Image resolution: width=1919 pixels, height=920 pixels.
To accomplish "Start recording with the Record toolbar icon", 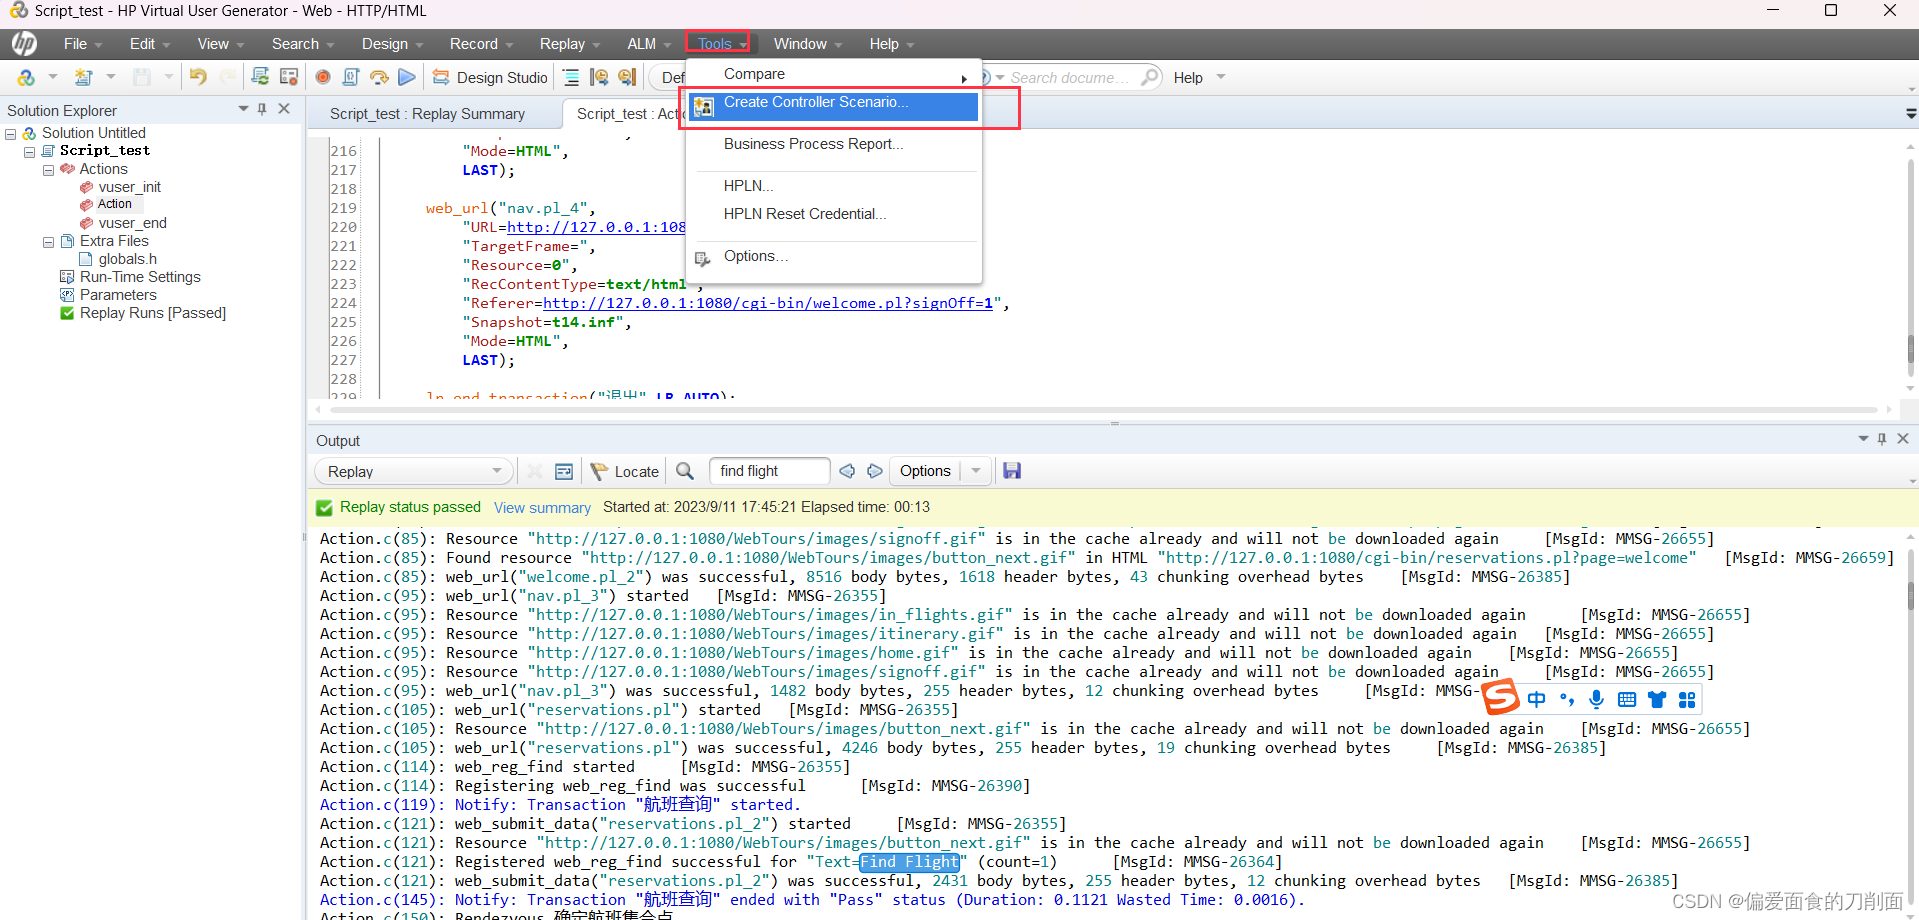I will pos(322,77).
